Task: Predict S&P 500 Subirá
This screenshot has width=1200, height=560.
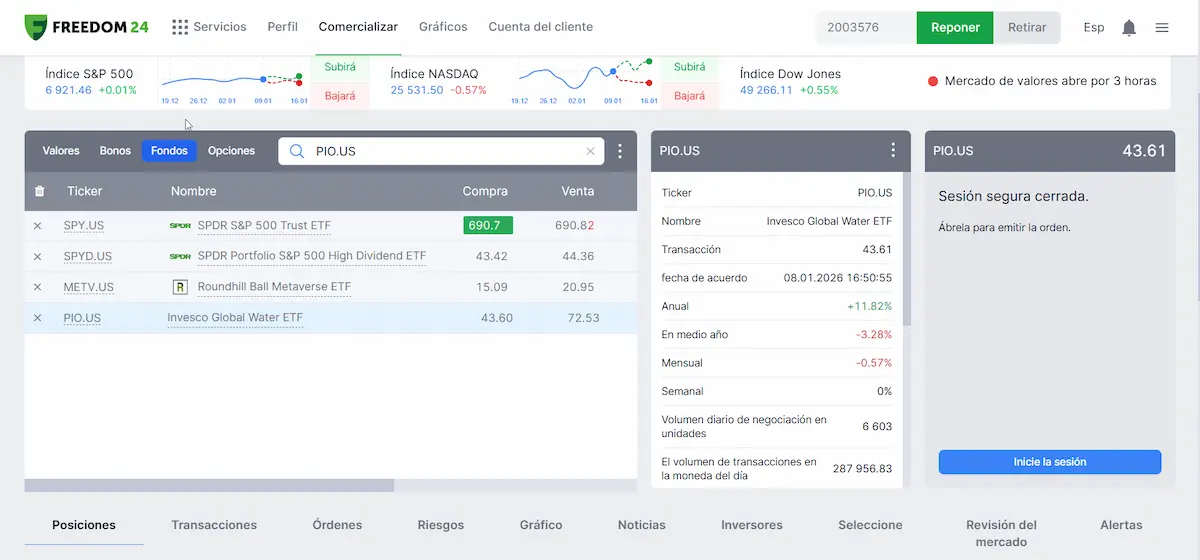Action: [x=340, y=68]
